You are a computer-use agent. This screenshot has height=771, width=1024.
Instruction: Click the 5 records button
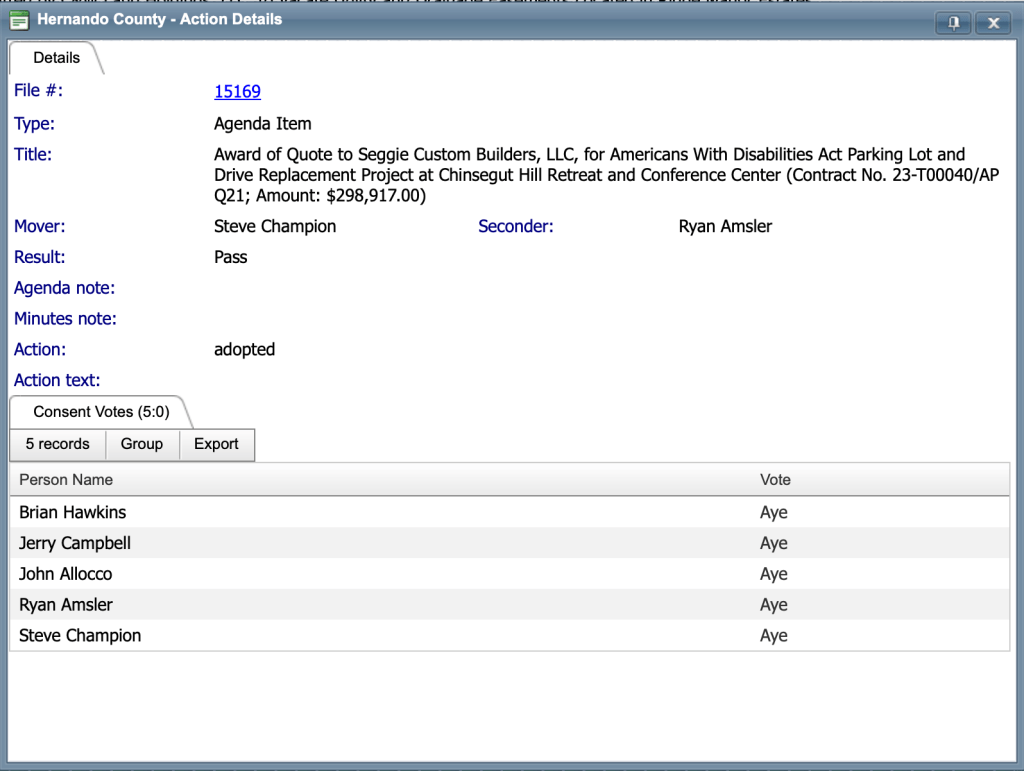pos(57,444)
